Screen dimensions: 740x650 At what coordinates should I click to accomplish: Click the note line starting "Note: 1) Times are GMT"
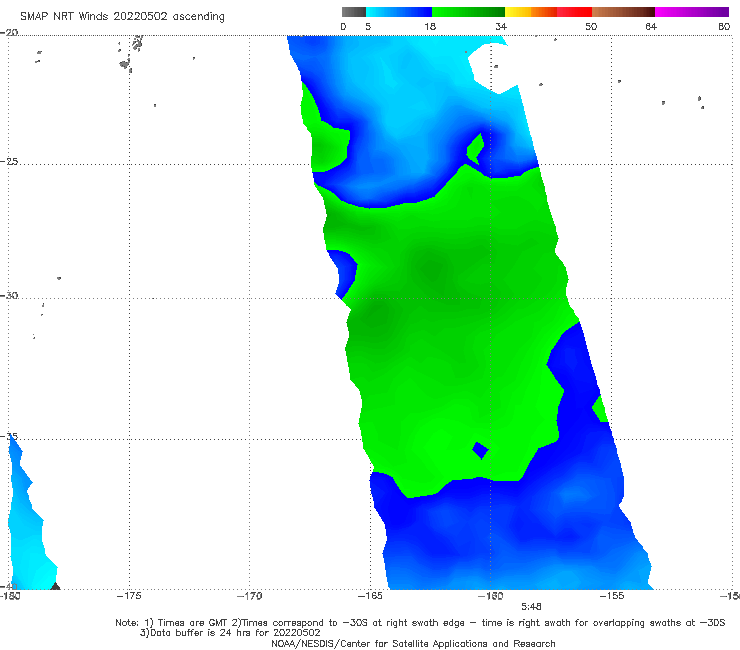[x=420, y=623]
